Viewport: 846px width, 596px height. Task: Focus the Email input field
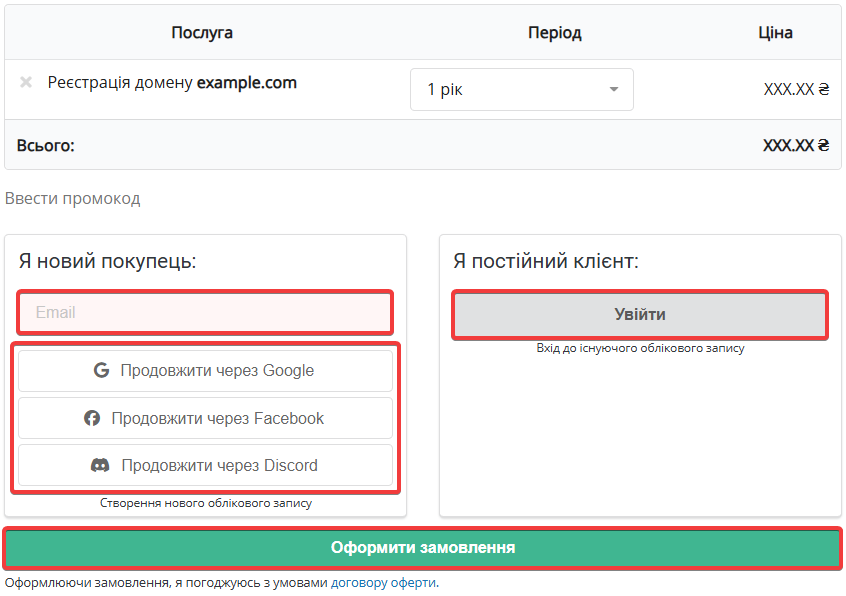(x=205, y=313)
